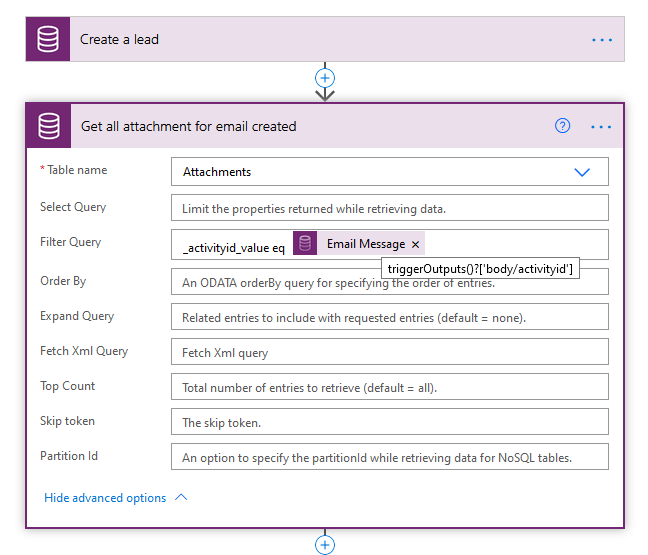Open the Create a lead ellipsis menu

point(601,40)
